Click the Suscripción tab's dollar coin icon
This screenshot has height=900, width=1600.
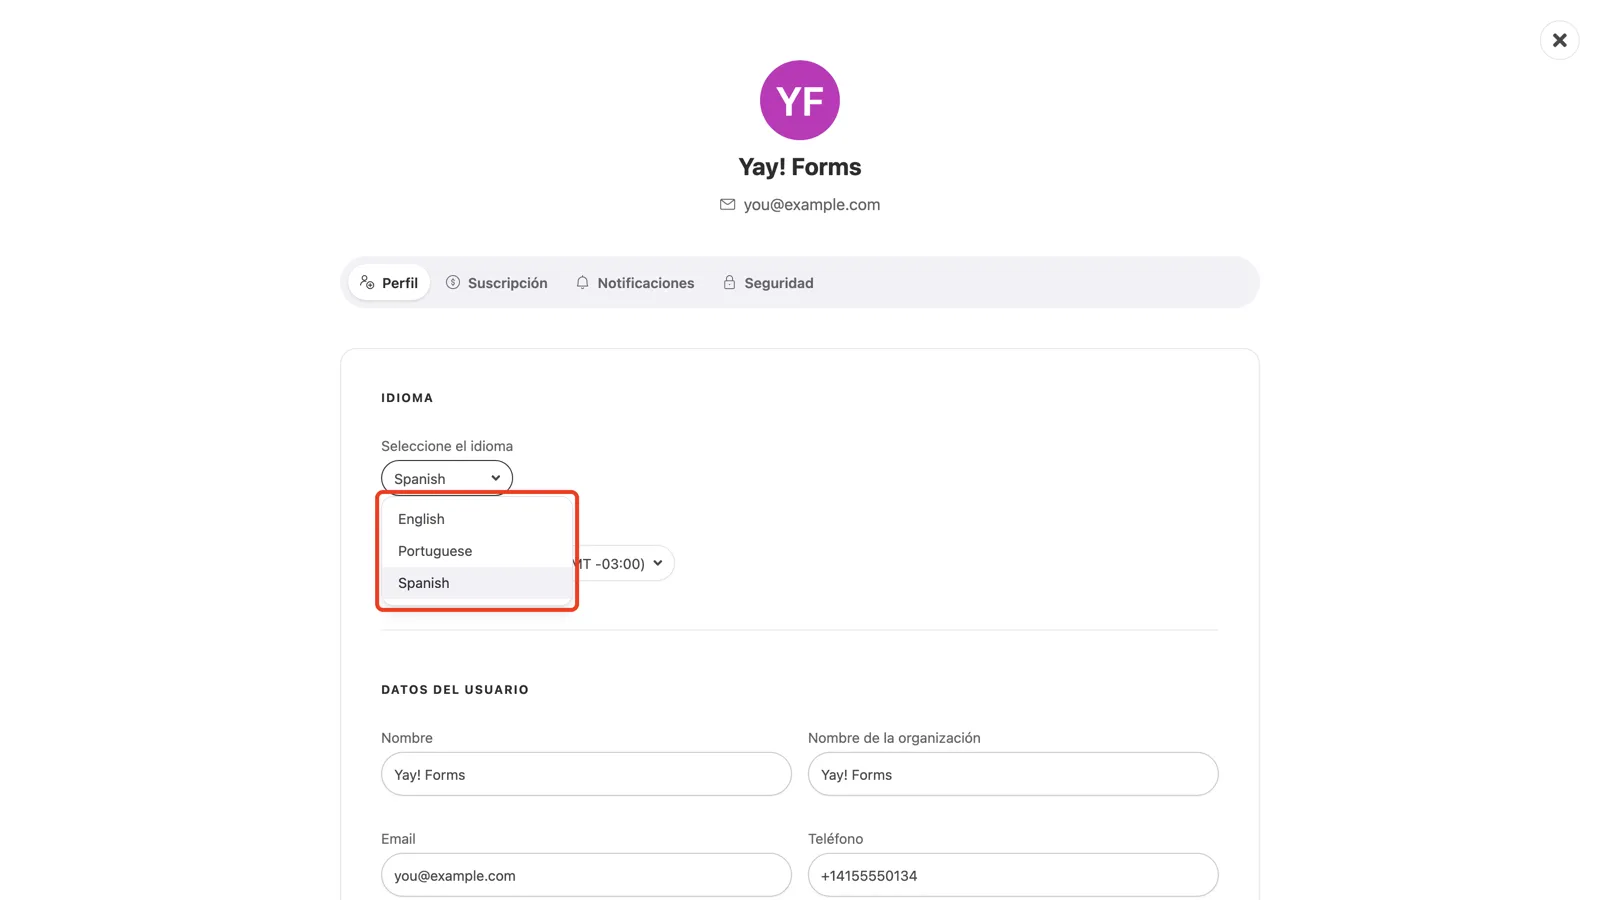(453, 282)
